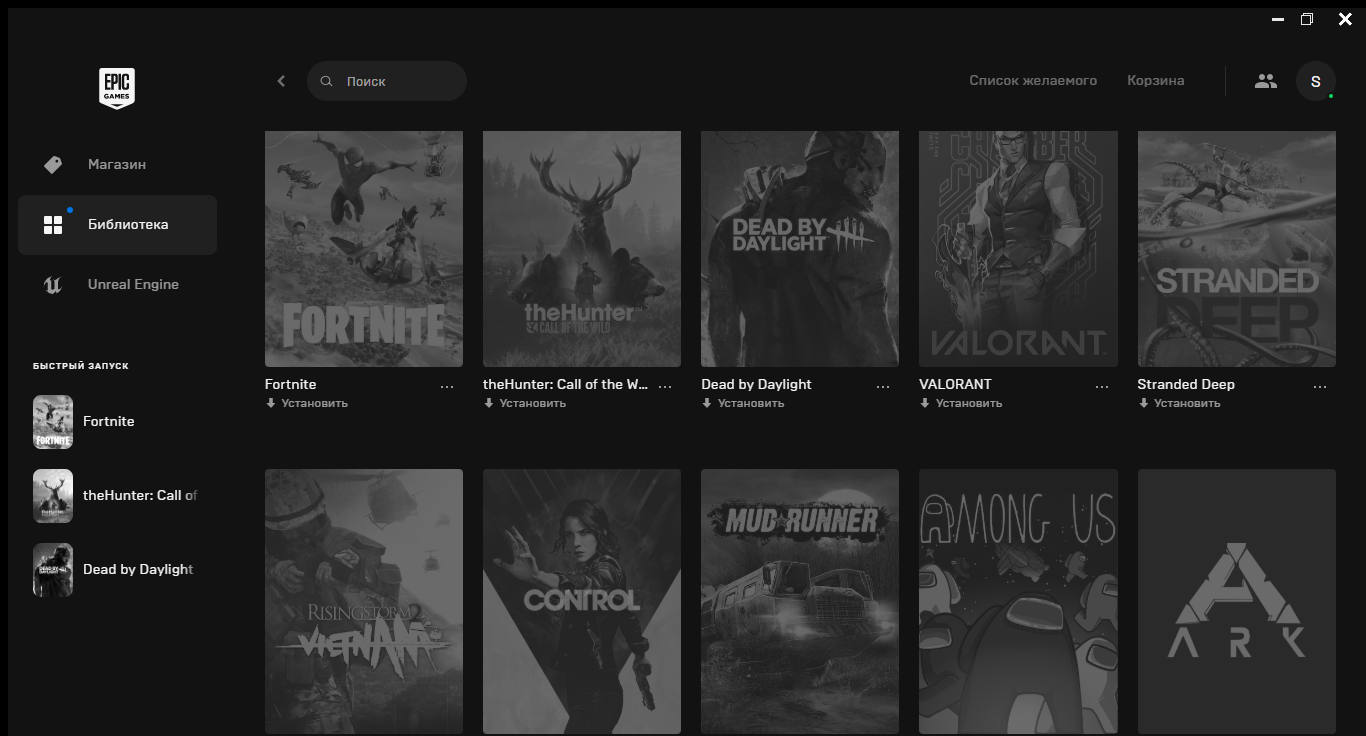The image size is (1366, 736).
Task: Click the search magnifier icon
Action: [326, 81]
